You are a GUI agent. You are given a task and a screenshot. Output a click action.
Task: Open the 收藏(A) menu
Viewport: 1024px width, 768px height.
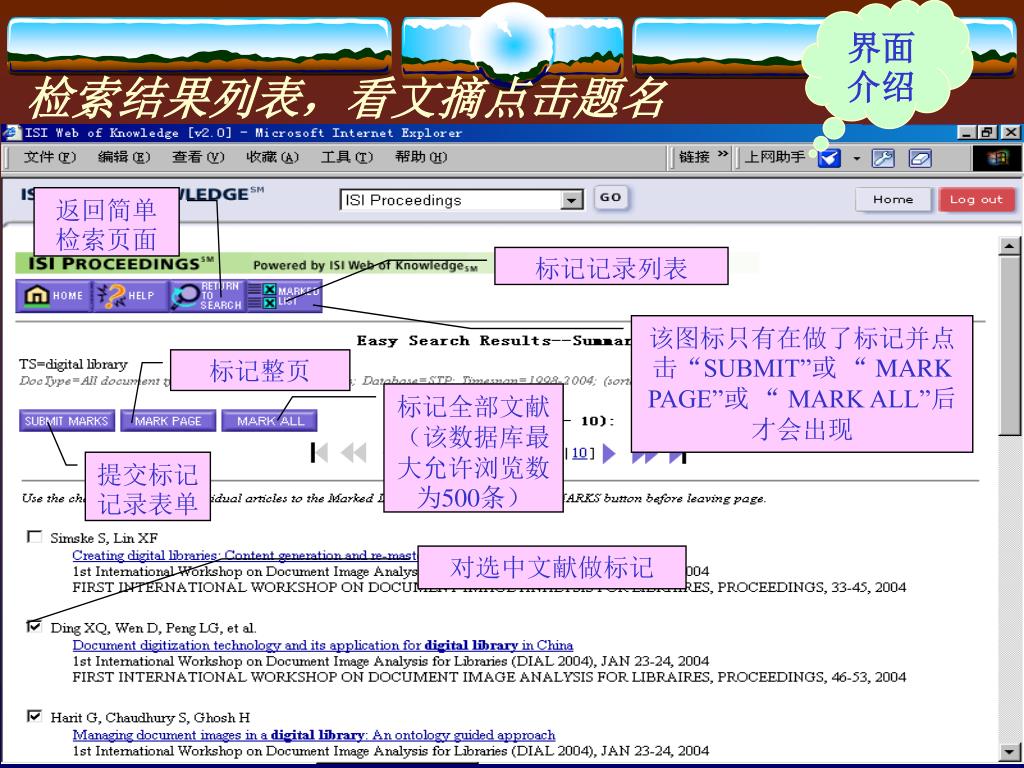(272, 157)
